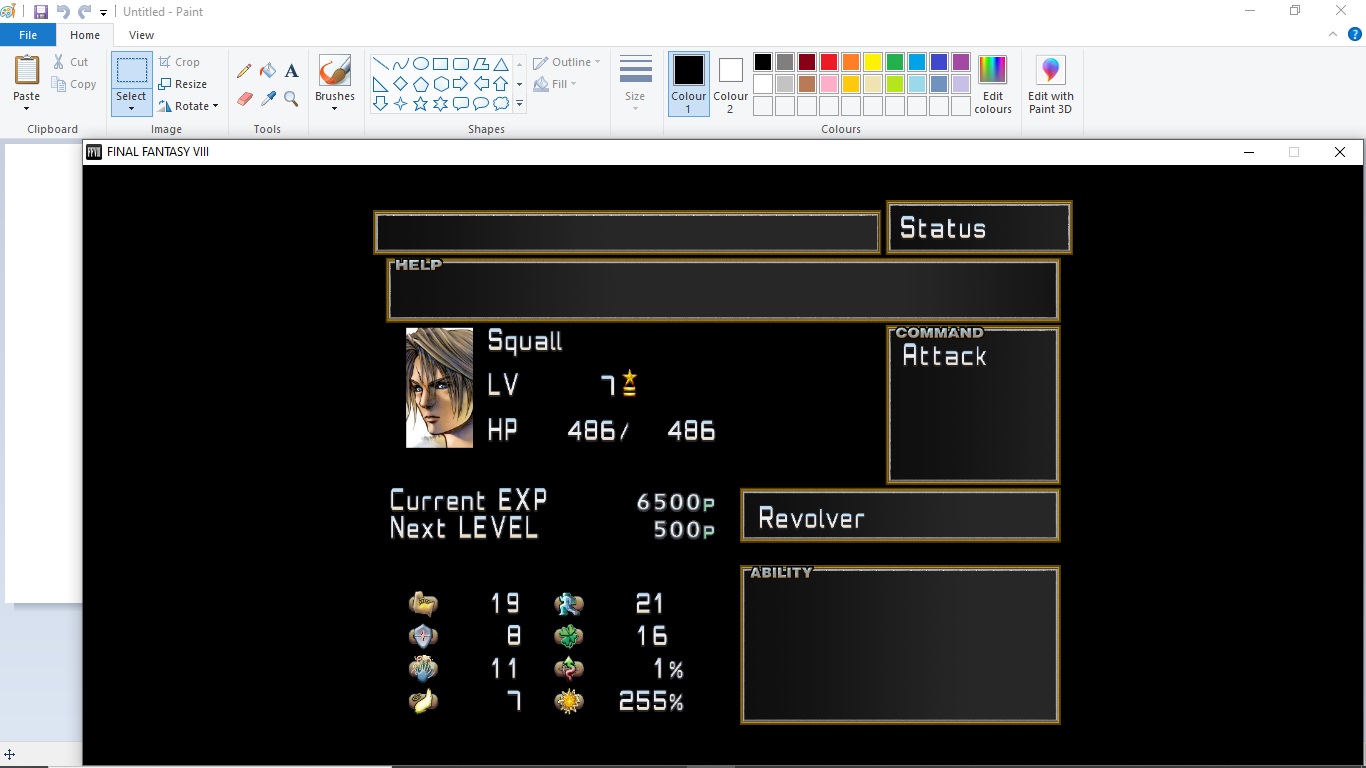Open the File menu
This screenshot has width=1366, height=768.
point(28,35)
